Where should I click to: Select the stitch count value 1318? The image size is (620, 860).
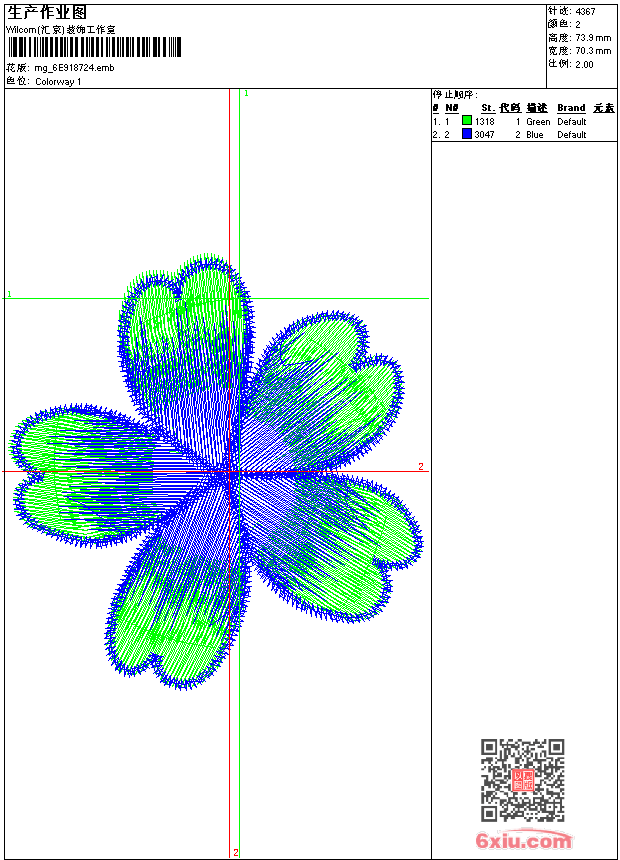484,122
